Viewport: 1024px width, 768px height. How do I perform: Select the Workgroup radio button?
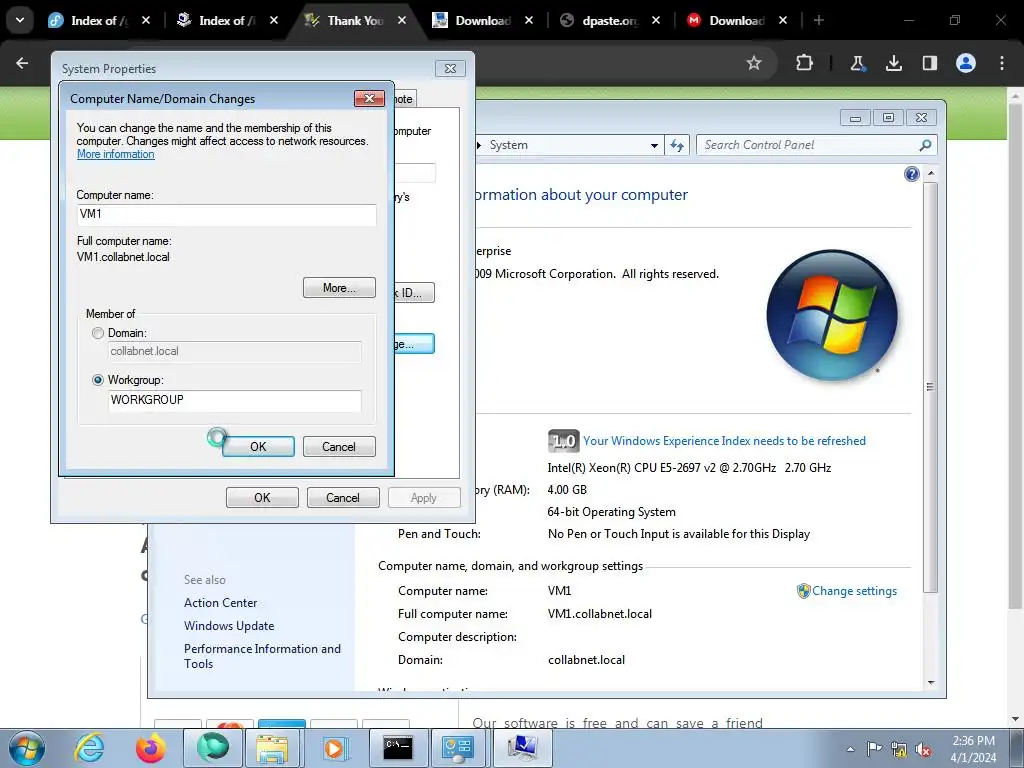pos(98,380)
